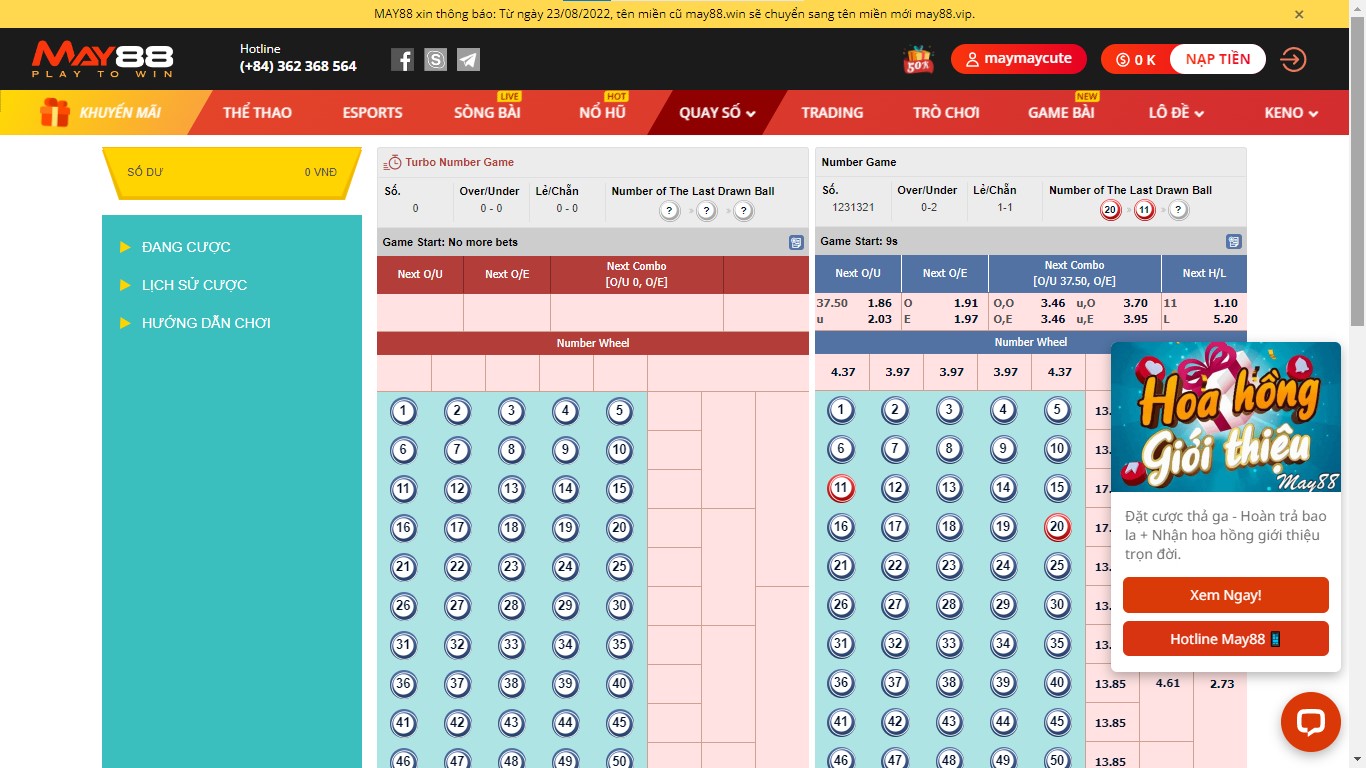This screenshot has width=1366, height=768.
Task: Pick the red-circled ball 11 in Number Game
Action: [x=841, y=488]
